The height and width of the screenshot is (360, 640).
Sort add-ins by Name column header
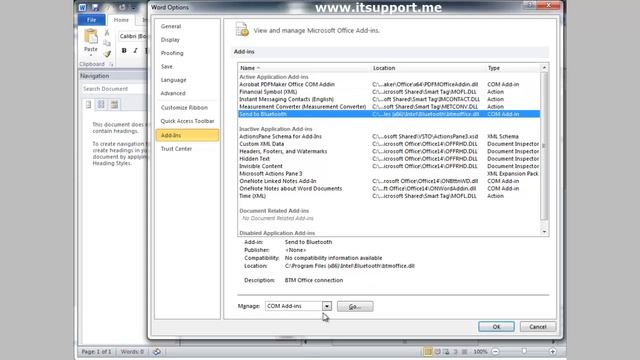(304, 68)
